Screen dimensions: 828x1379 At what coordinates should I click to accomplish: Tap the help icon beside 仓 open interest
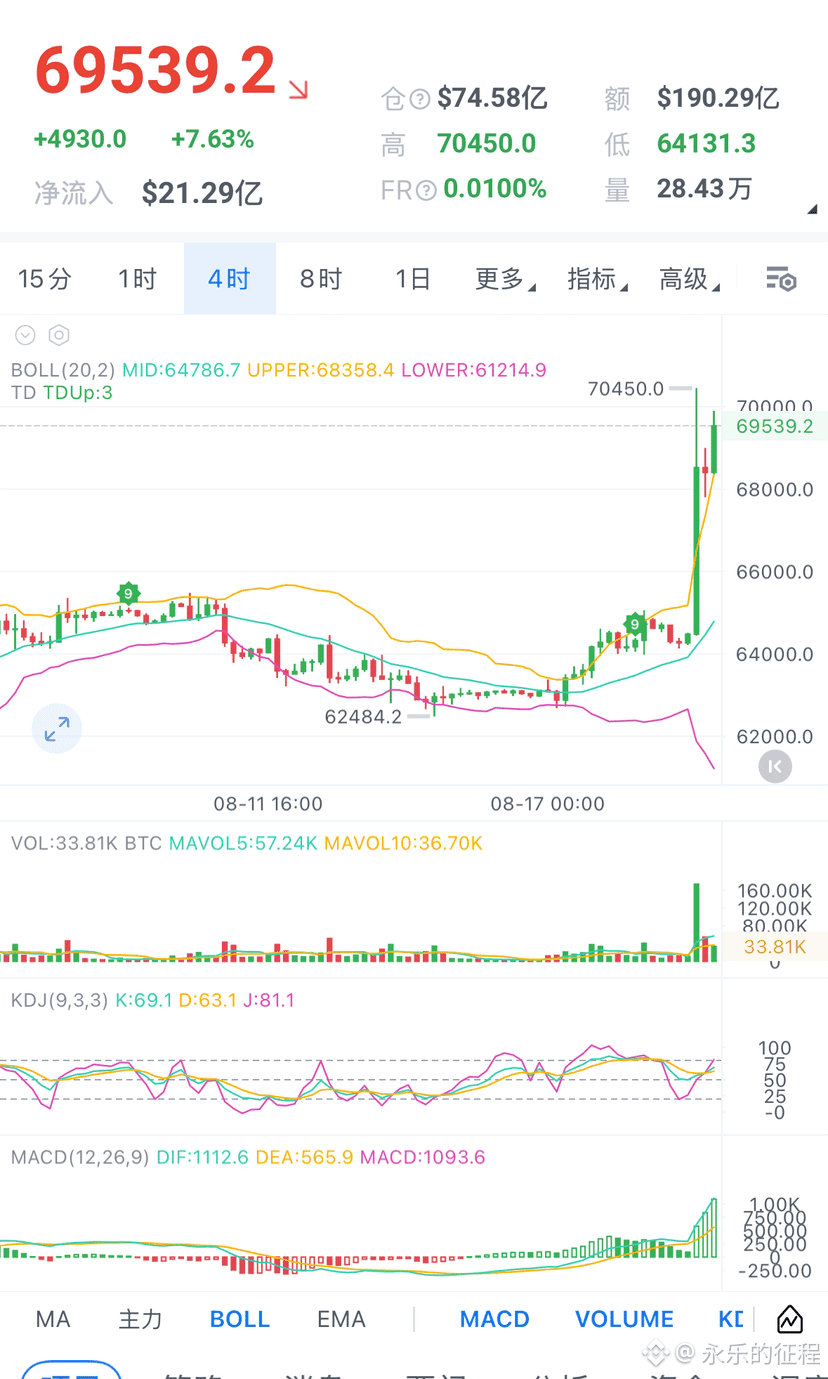click(420, 99)
